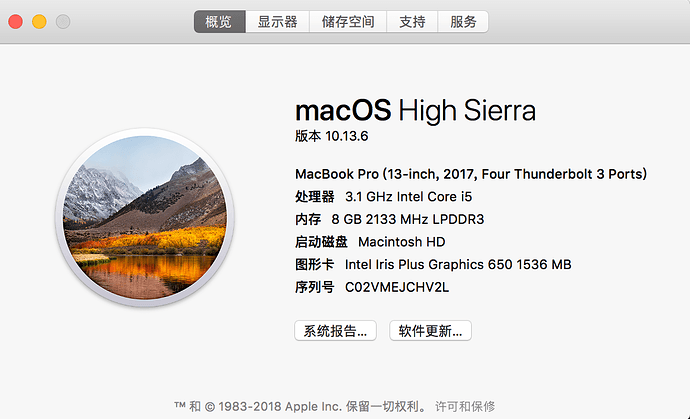This screenshot has height=419, width=690.
Task: Select the 支持 tab
Action: (x=412, y=21)
